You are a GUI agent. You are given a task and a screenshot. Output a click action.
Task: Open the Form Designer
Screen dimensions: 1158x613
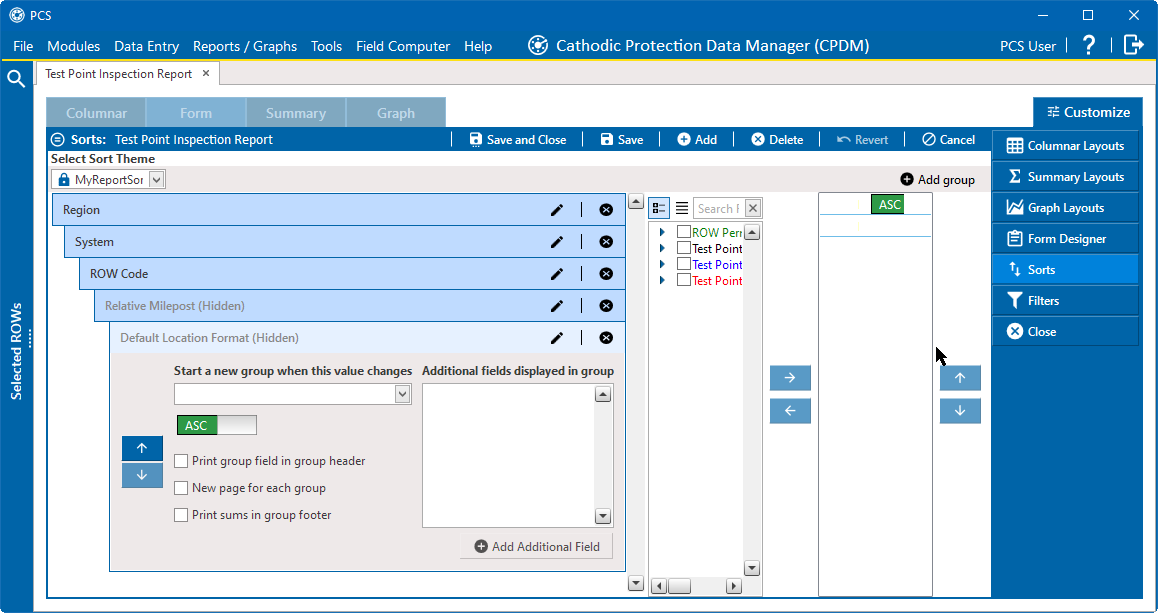coord(1065,238)
